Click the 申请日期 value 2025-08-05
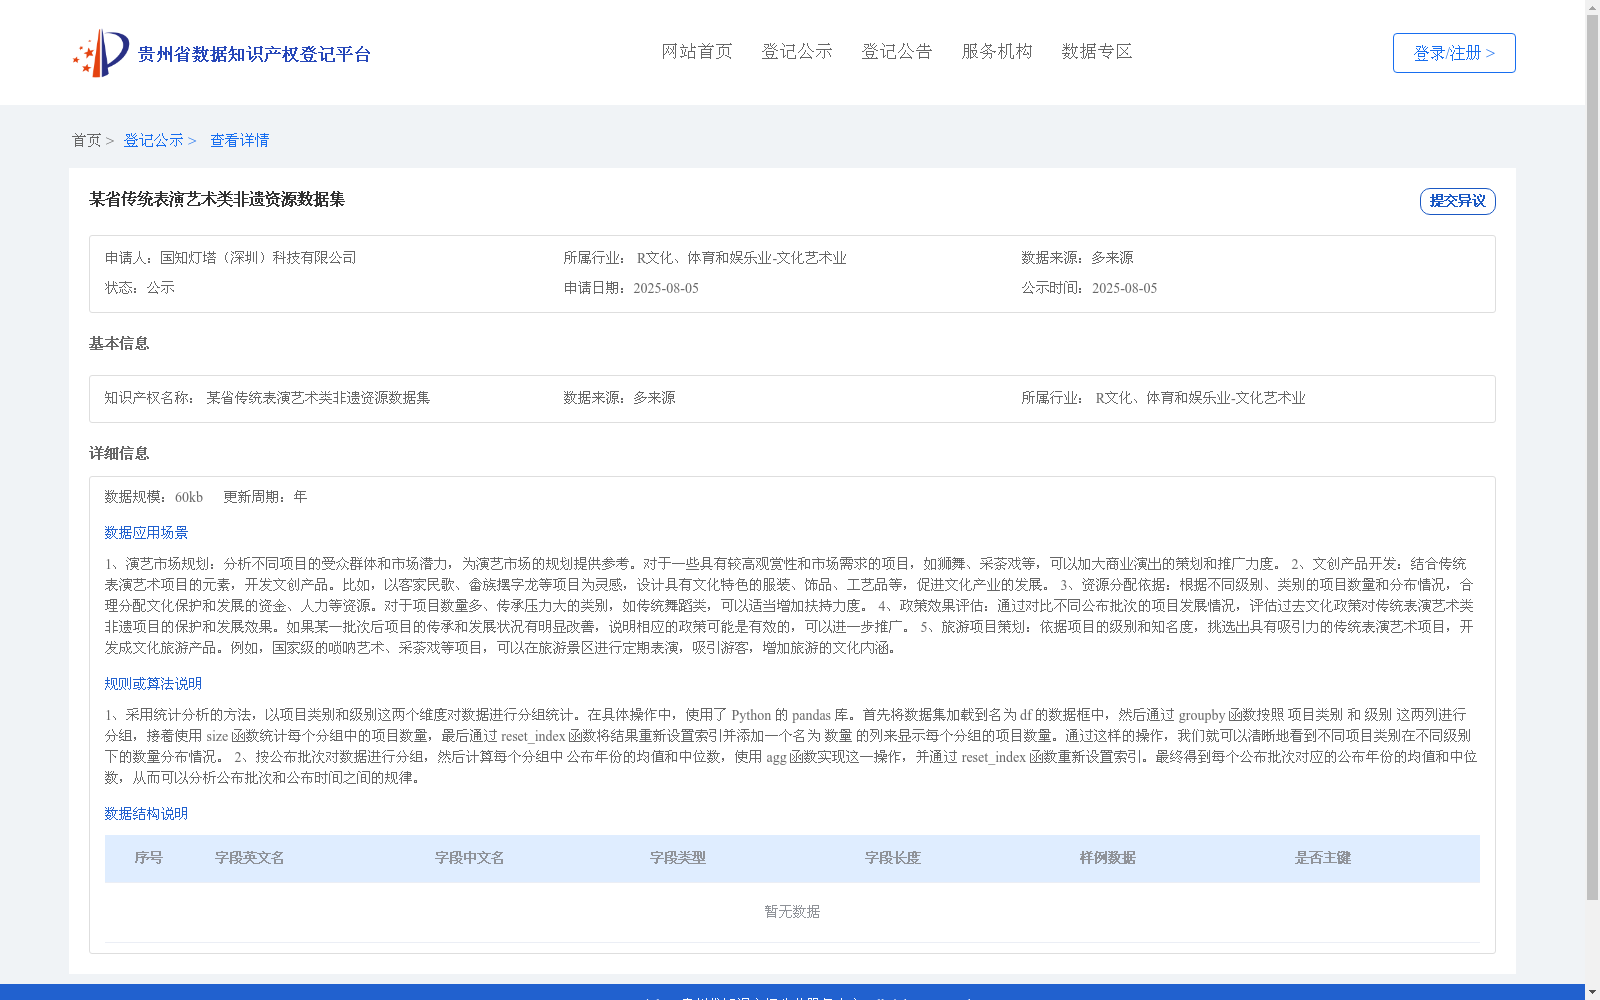Viewport: 1600px width, 1000px height. click(x=666, y=288)
